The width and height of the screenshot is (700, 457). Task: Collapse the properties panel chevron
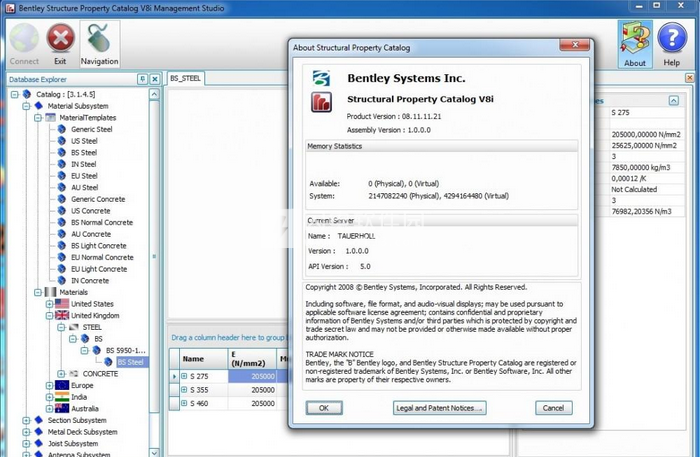point(674,100)
